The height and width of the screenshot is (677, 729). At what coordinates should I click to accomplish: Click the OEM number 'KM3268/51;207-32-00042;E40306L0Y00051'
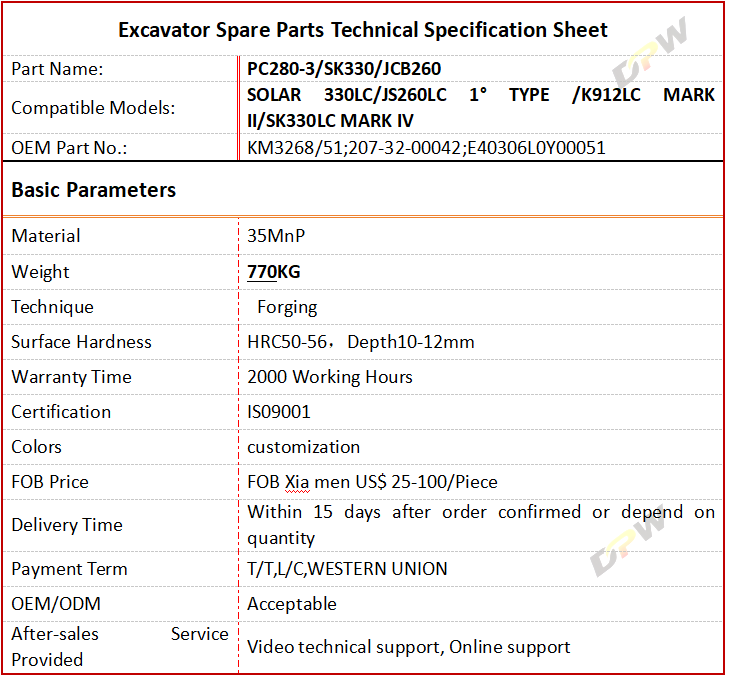(x=426, y=148)
